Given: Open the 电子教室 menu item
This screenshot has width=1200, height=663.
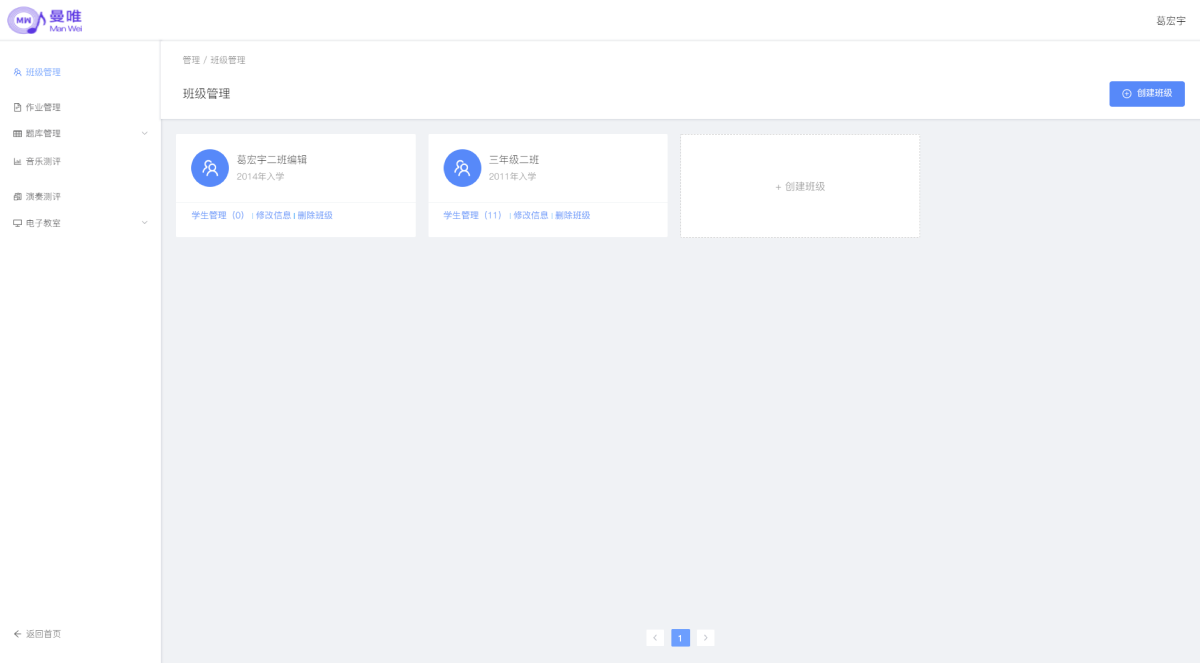Looking at the screenshot, I should pyautogui.click(x=43, y=223).
